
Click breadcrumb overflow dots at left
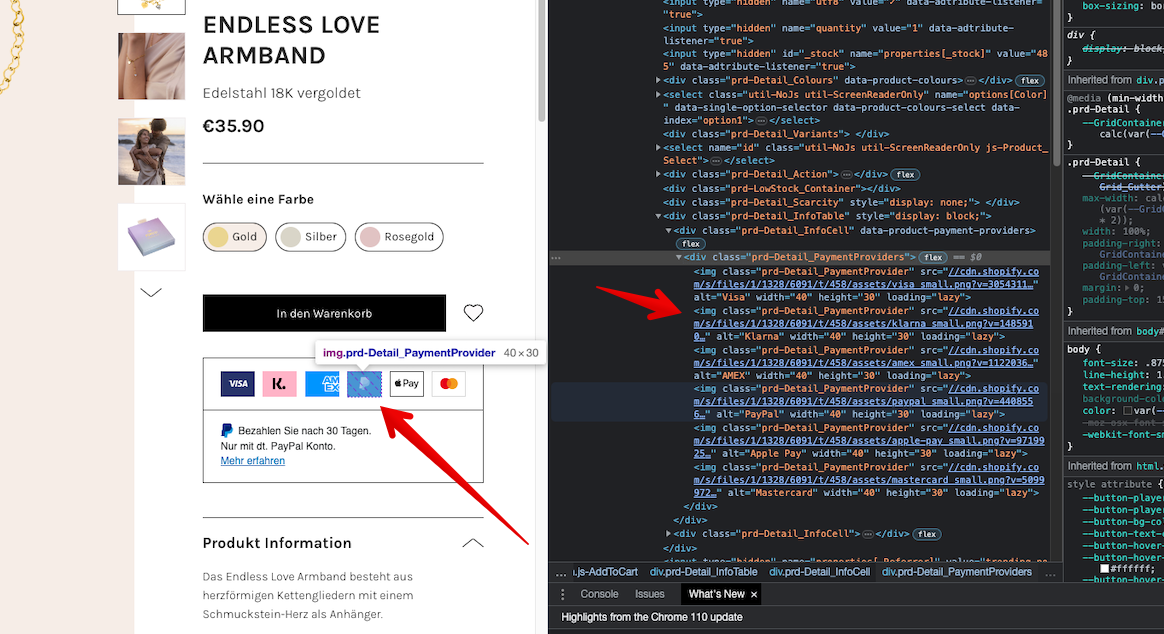click(x=561, y=572)
